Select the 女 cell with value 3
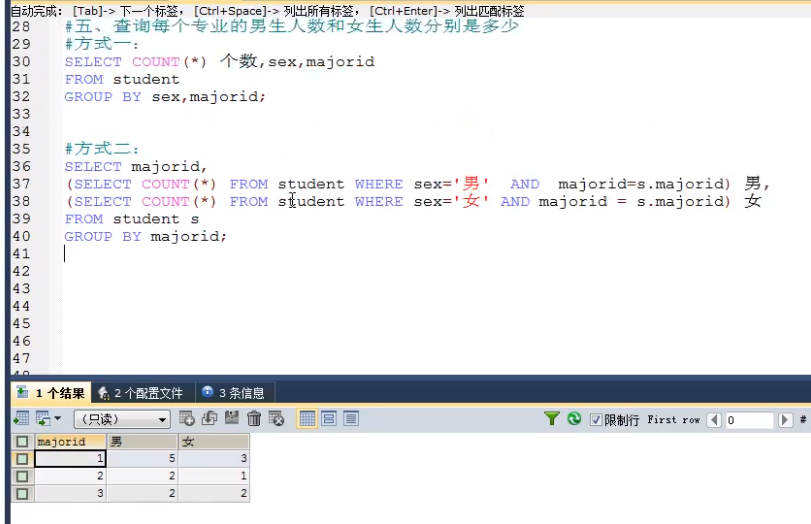The height and width of the screenshot is (524, 811). (214, 458)
